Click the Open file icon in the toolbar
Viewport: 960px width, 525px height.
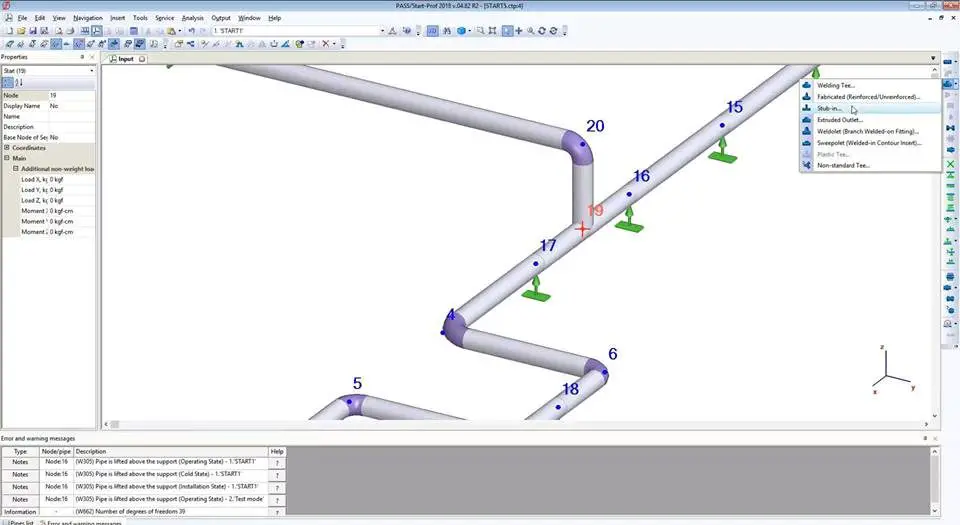pyautogui.click(x=19, y=31)
